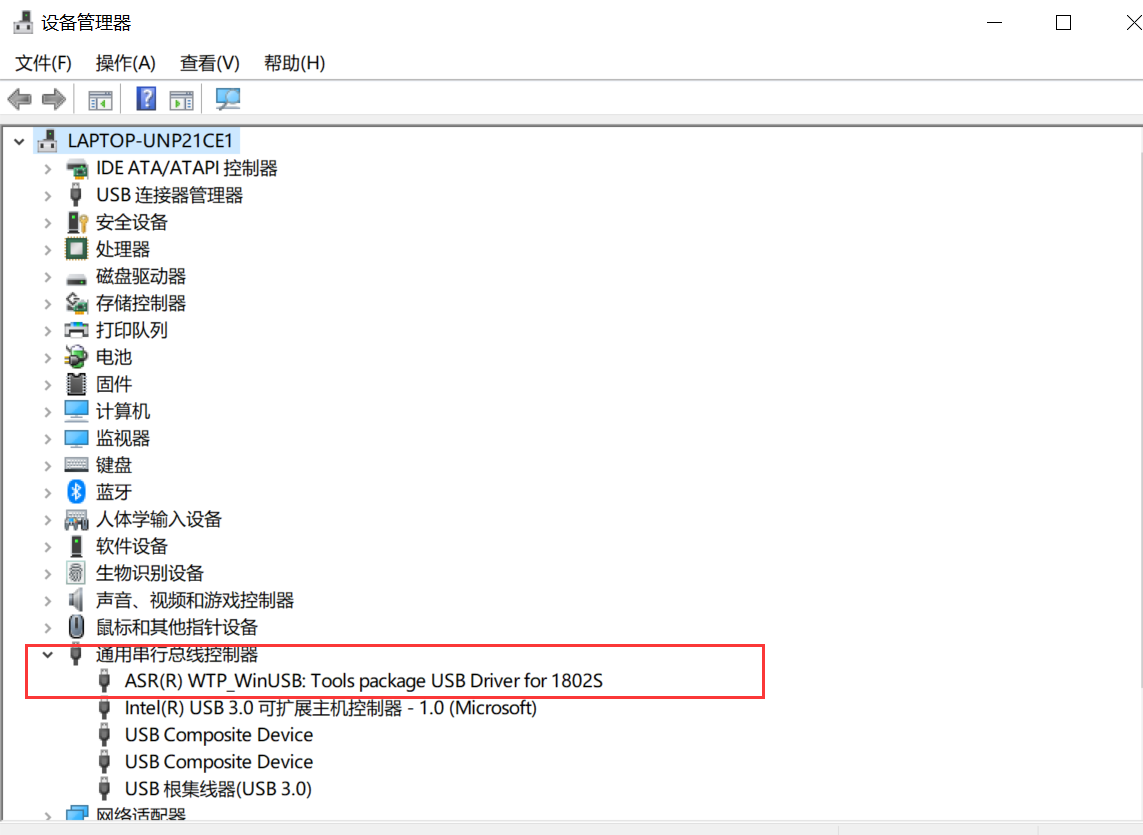This screenshot has width=1143, height=835.
Task: Click the back arrow toolbar icon
Action: click(x=19, y=99)
